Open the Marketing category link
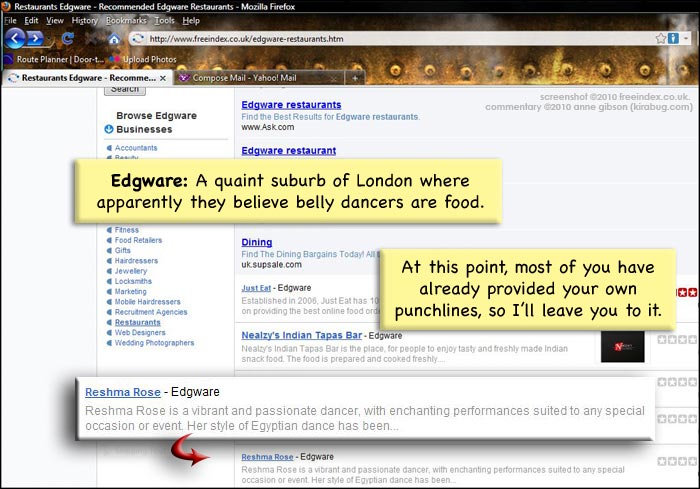700x489 pixels. [x=130, y=292]
